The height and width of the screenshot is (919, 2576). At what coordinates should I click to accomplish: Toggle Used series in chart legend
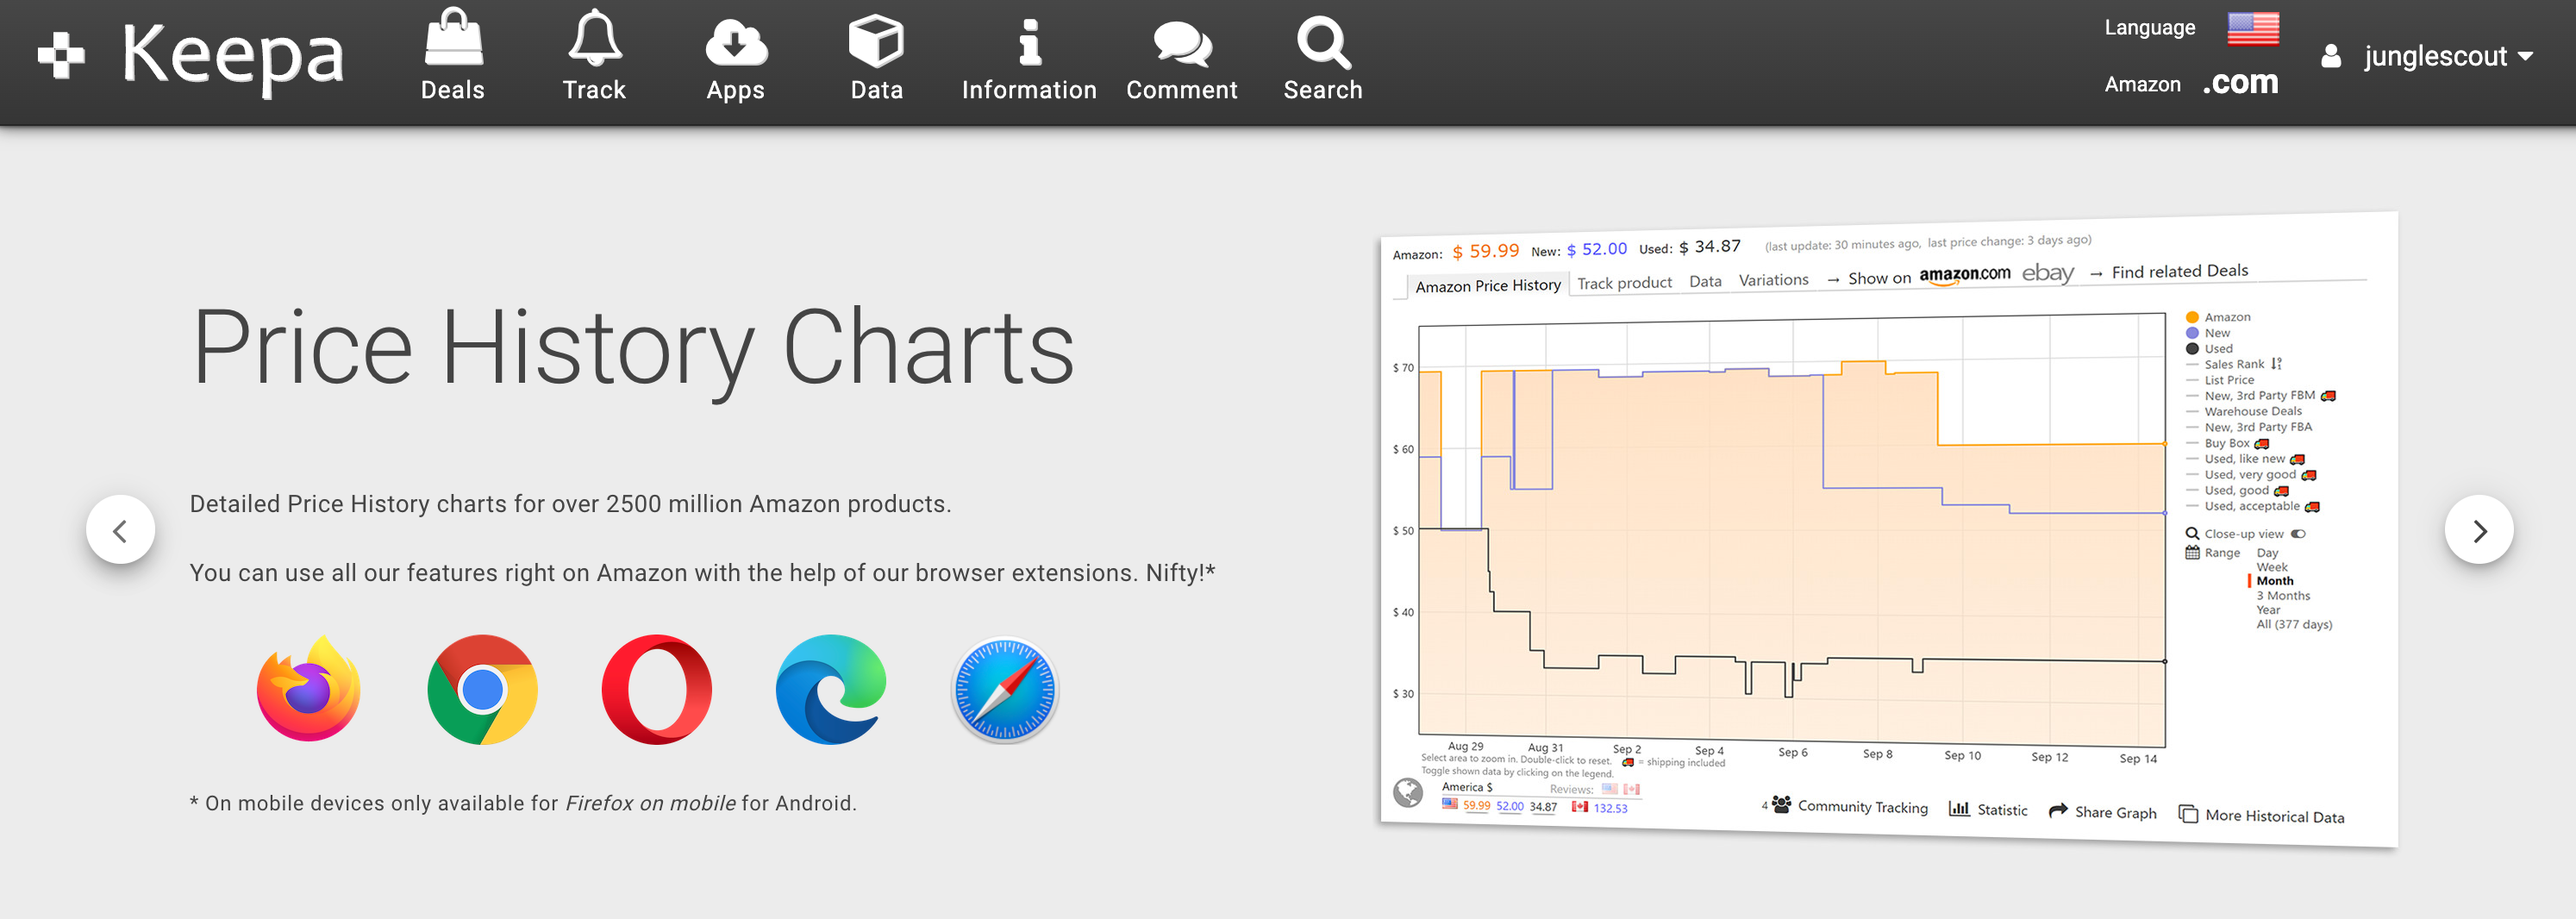pos(2209,349)
